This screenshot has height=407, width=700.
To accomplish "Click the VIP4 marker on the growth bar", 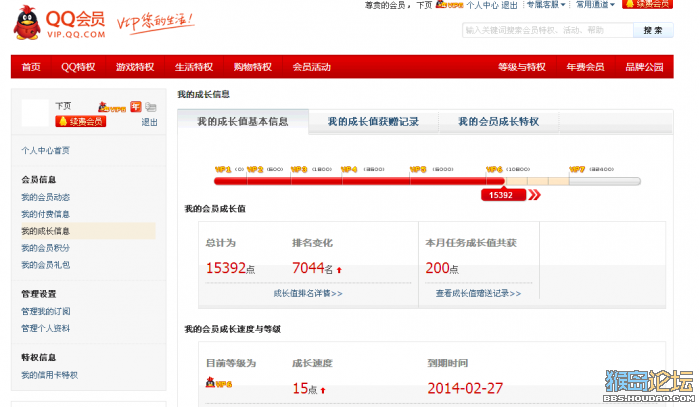I will [x=349, y=169].
